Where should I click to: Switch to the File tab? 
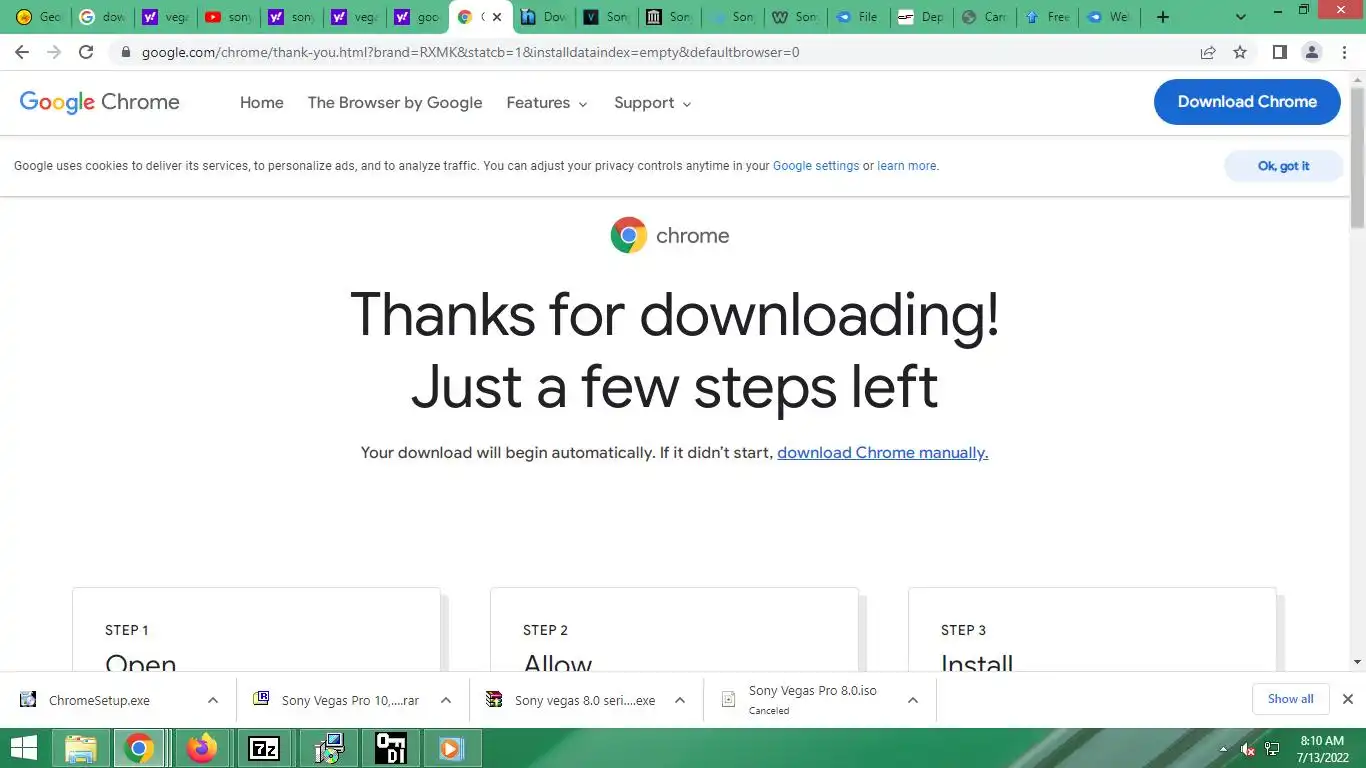tap(857, 17)
